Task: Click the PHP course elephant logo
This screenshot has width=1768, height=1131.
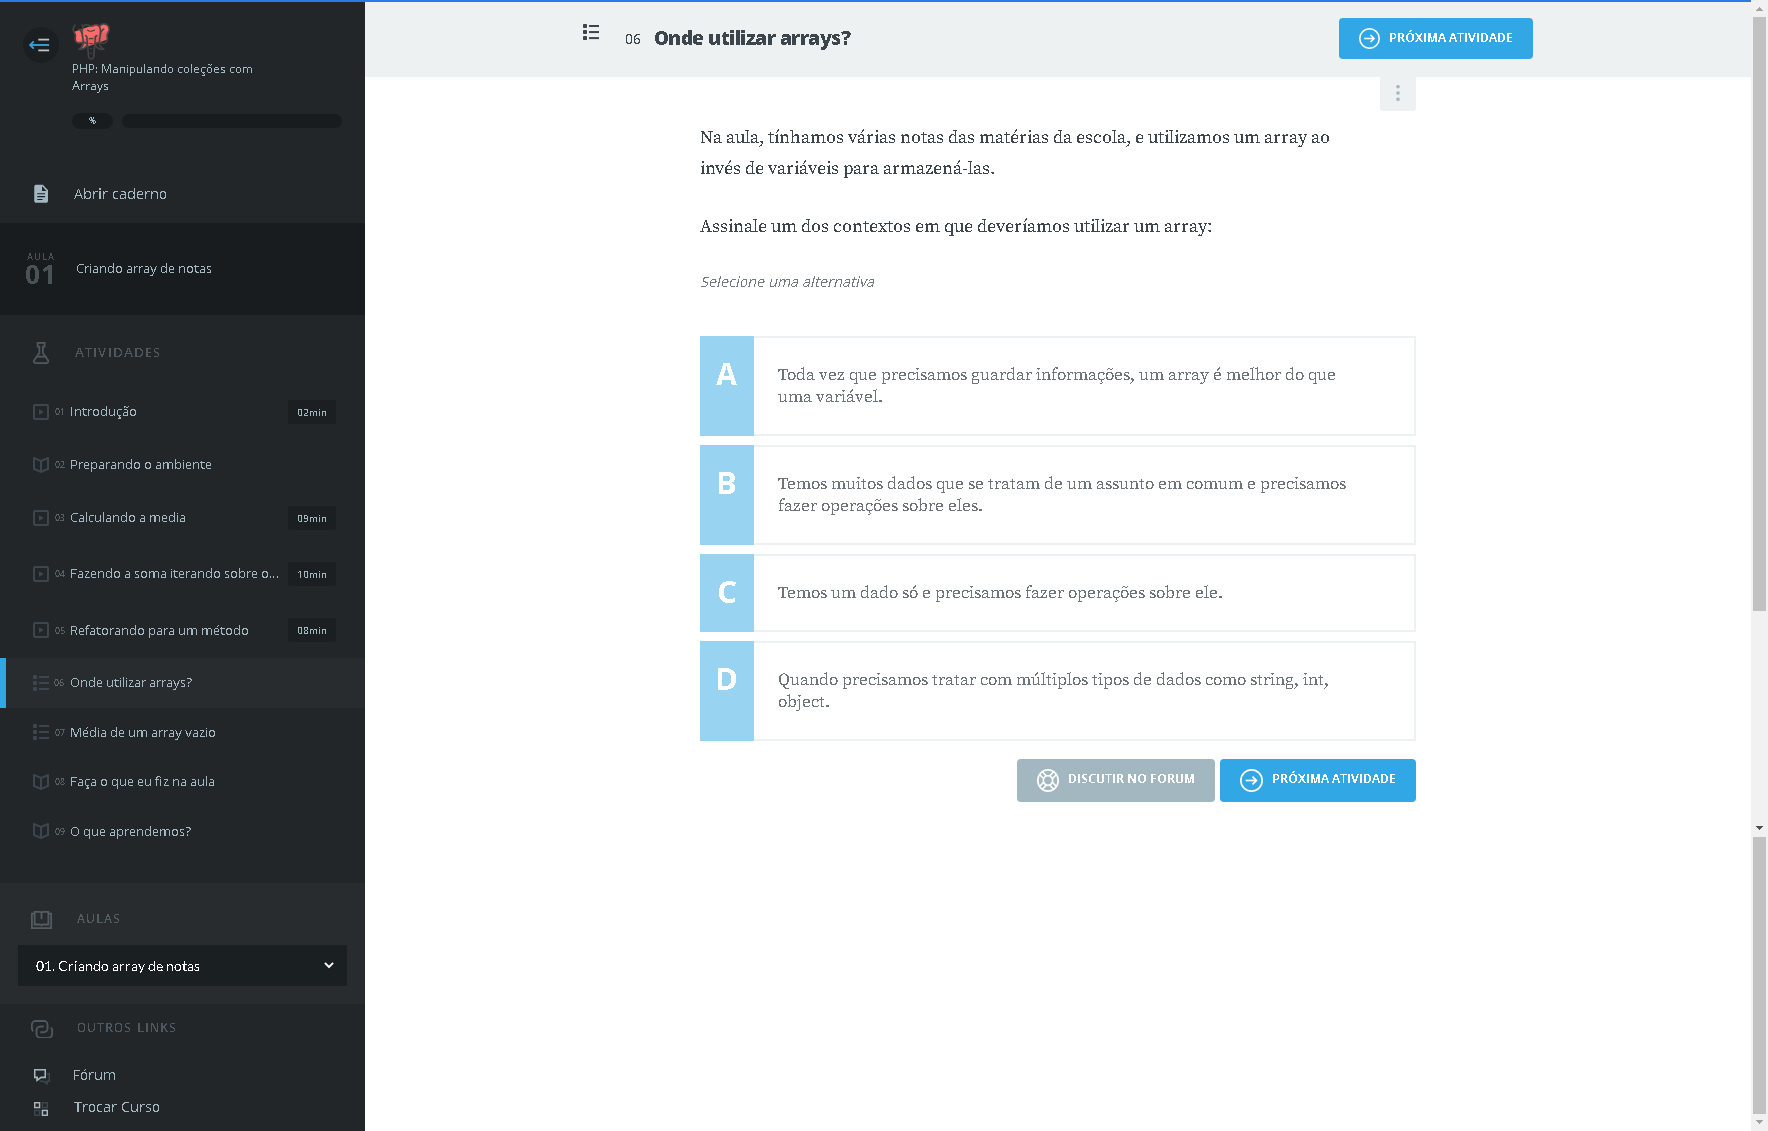Action: tap(91, 38)
